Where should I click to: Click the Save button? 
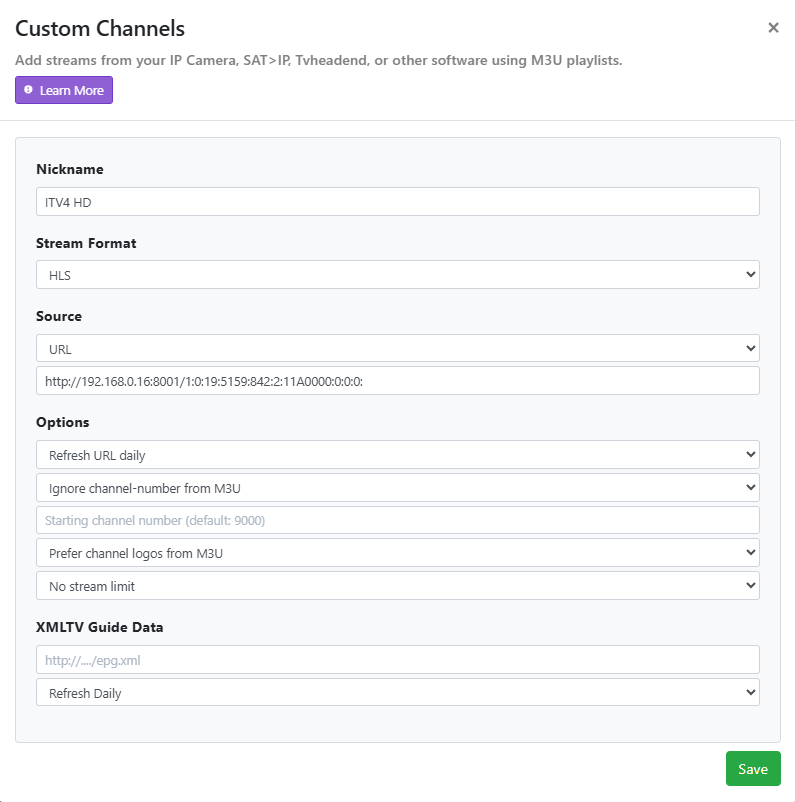(x=752, y=769)
